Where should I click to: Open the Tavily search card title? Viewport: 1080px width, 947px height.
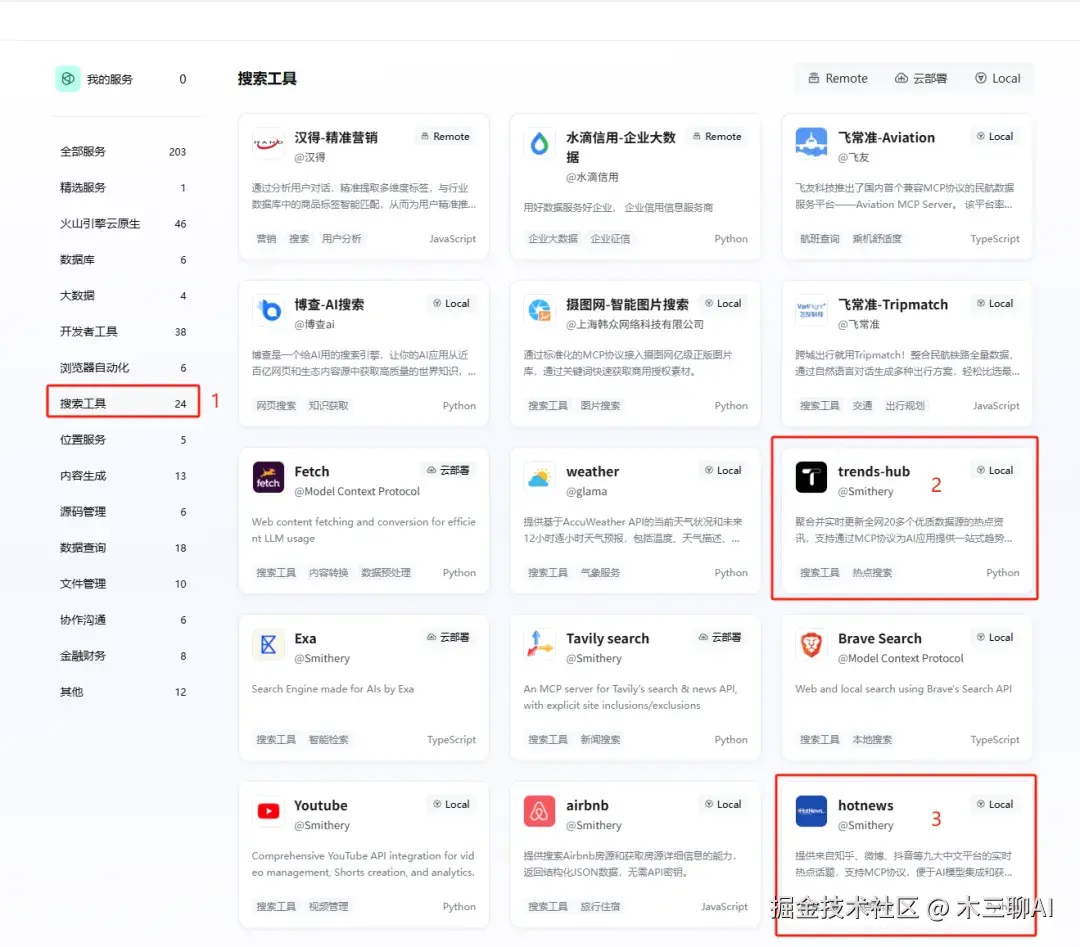coord(607,638)
